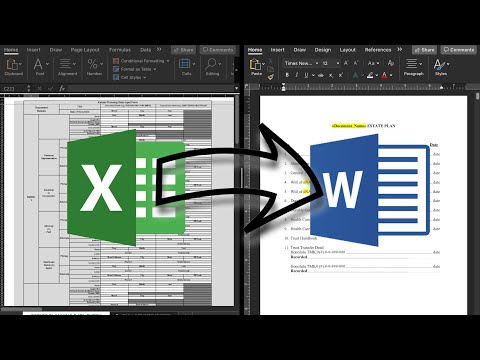480x360 pixels.
Task: Click Conditional Formatting button label
Action: [142, 61]
